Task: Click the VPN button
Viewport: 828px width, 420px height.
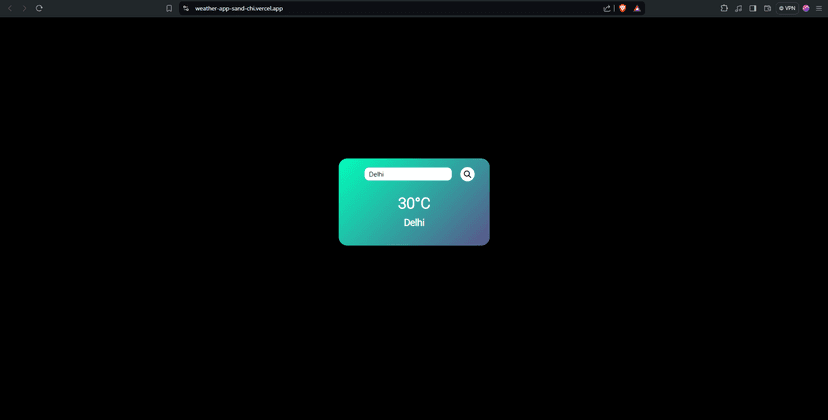Action: click(787, 8)
